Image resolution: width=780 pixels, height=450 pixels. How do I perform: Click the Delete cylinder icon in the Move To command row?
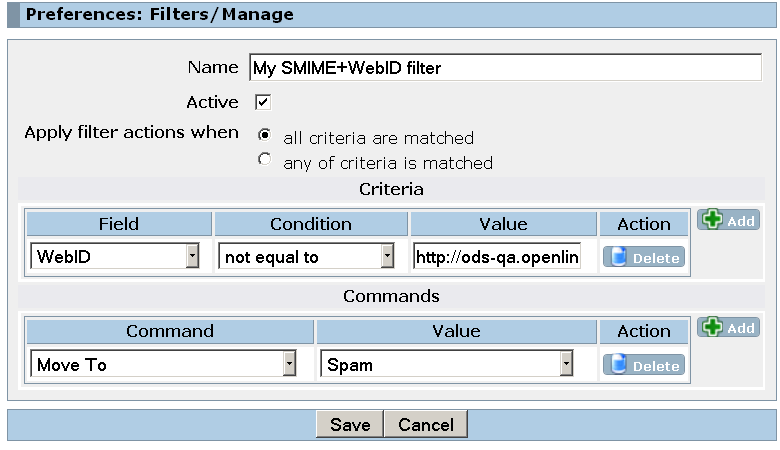coord(618,364)
